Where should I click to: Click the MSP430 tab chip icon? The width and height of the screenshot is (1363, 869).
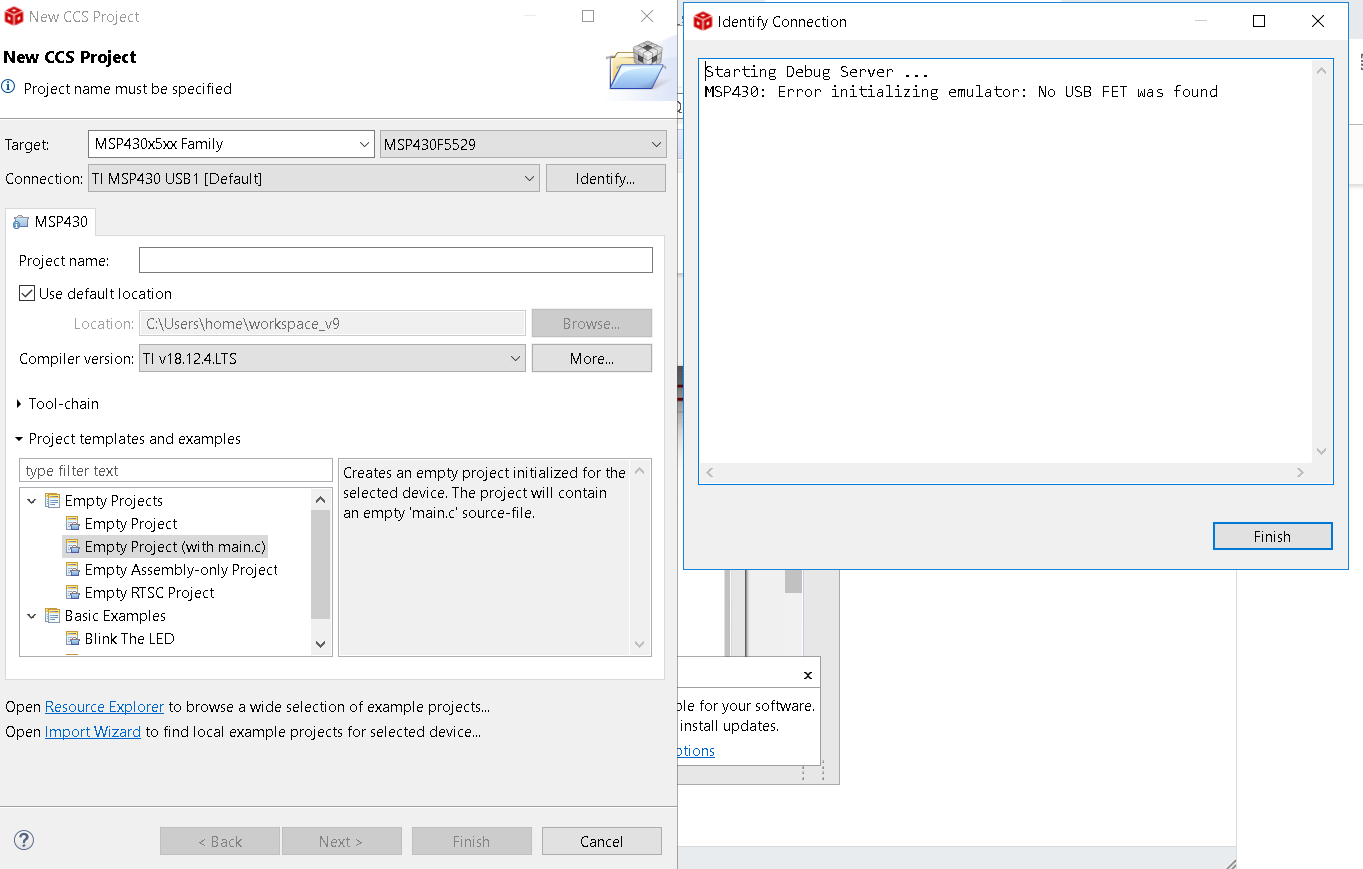coord(21,222)
